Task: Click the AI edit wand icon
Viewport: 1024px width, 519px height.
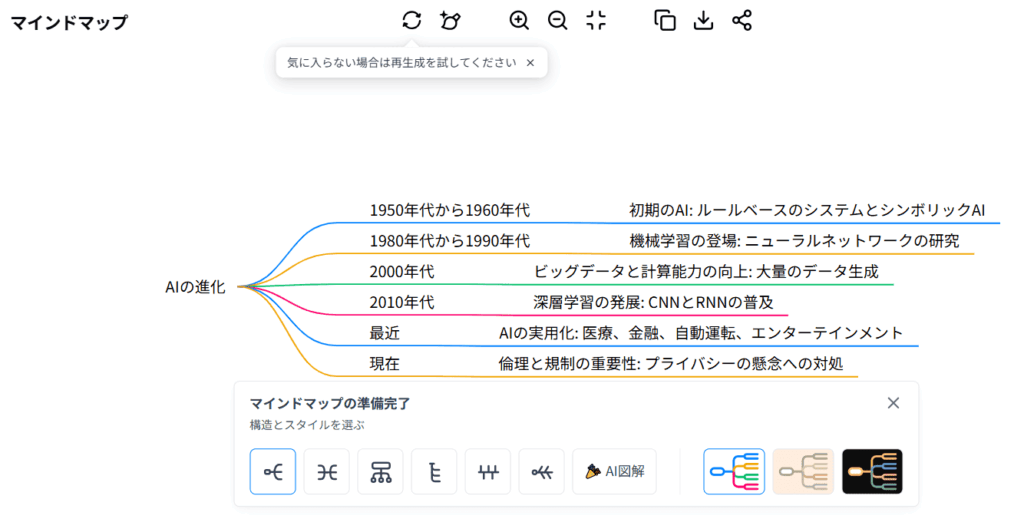Action: click(x=450, y=20)
